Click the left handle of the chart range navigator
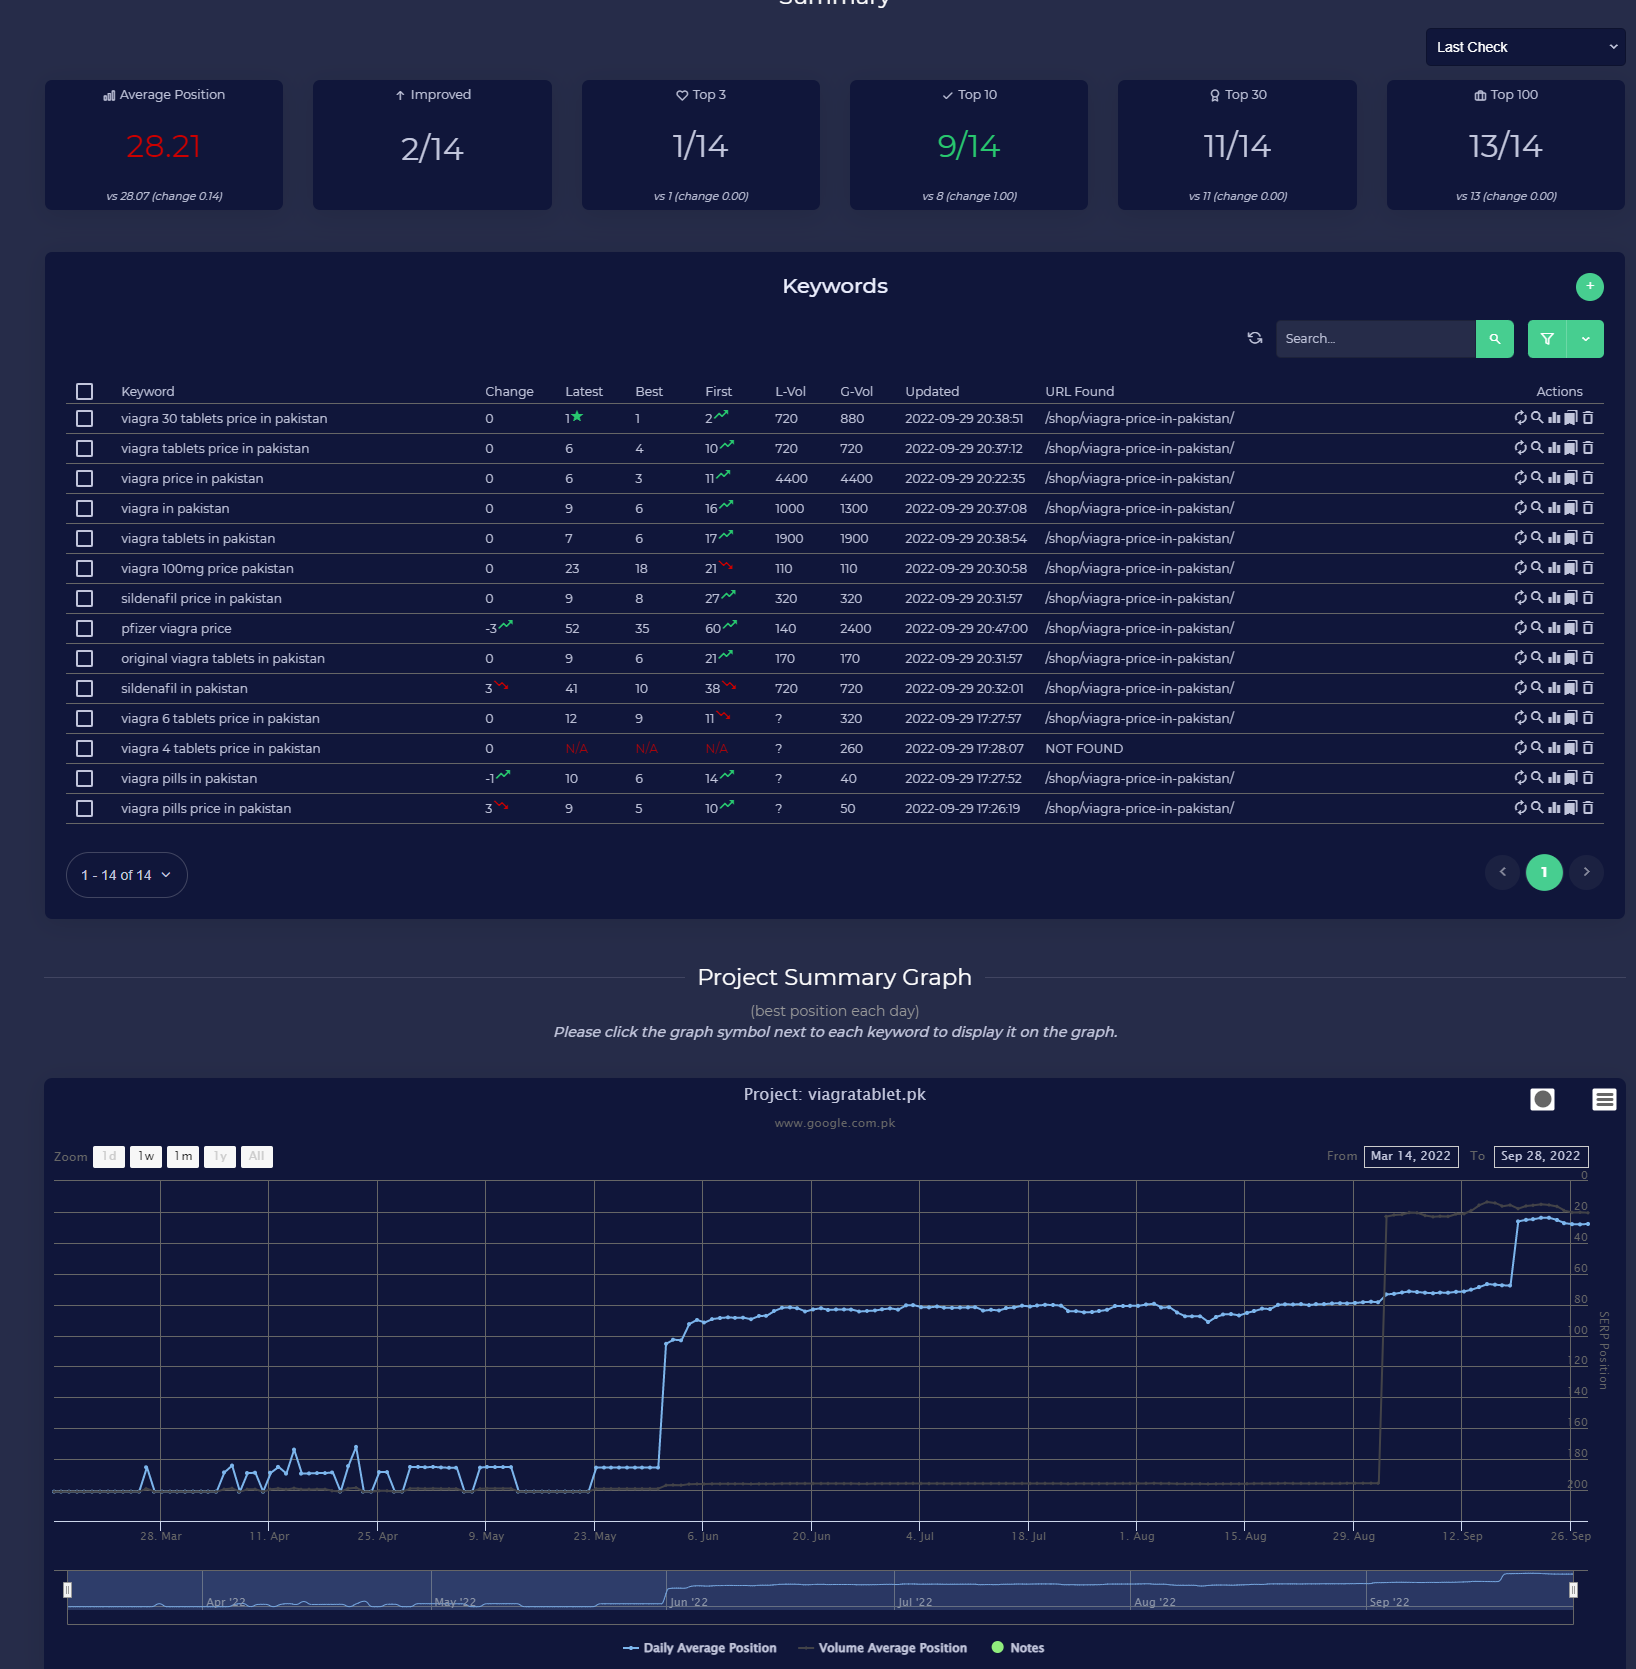Screen dimensions: 1636x1669 pyautogui.click(x=68, y=1590)
